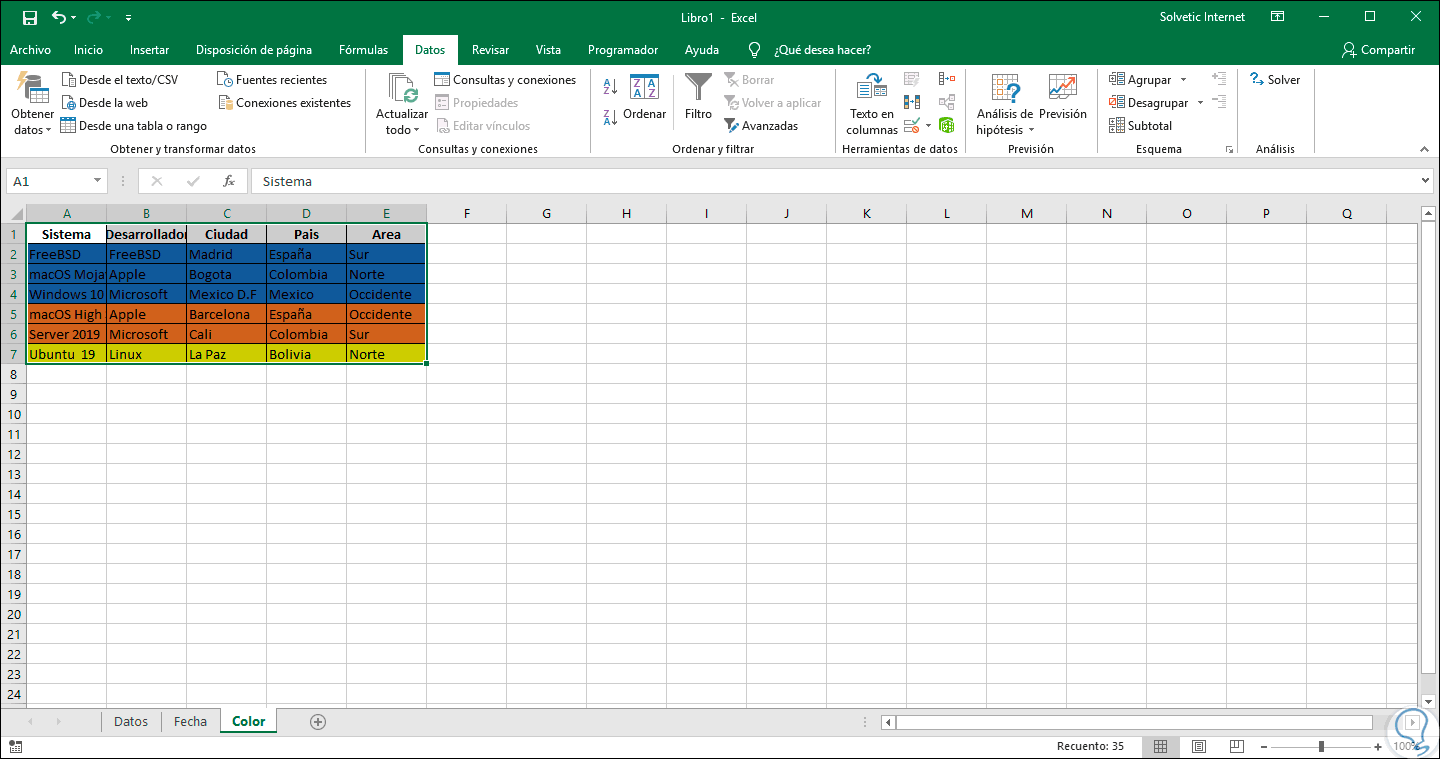Switch to the Datos sheet tab

pyautogui.click(x=131, y=721)
